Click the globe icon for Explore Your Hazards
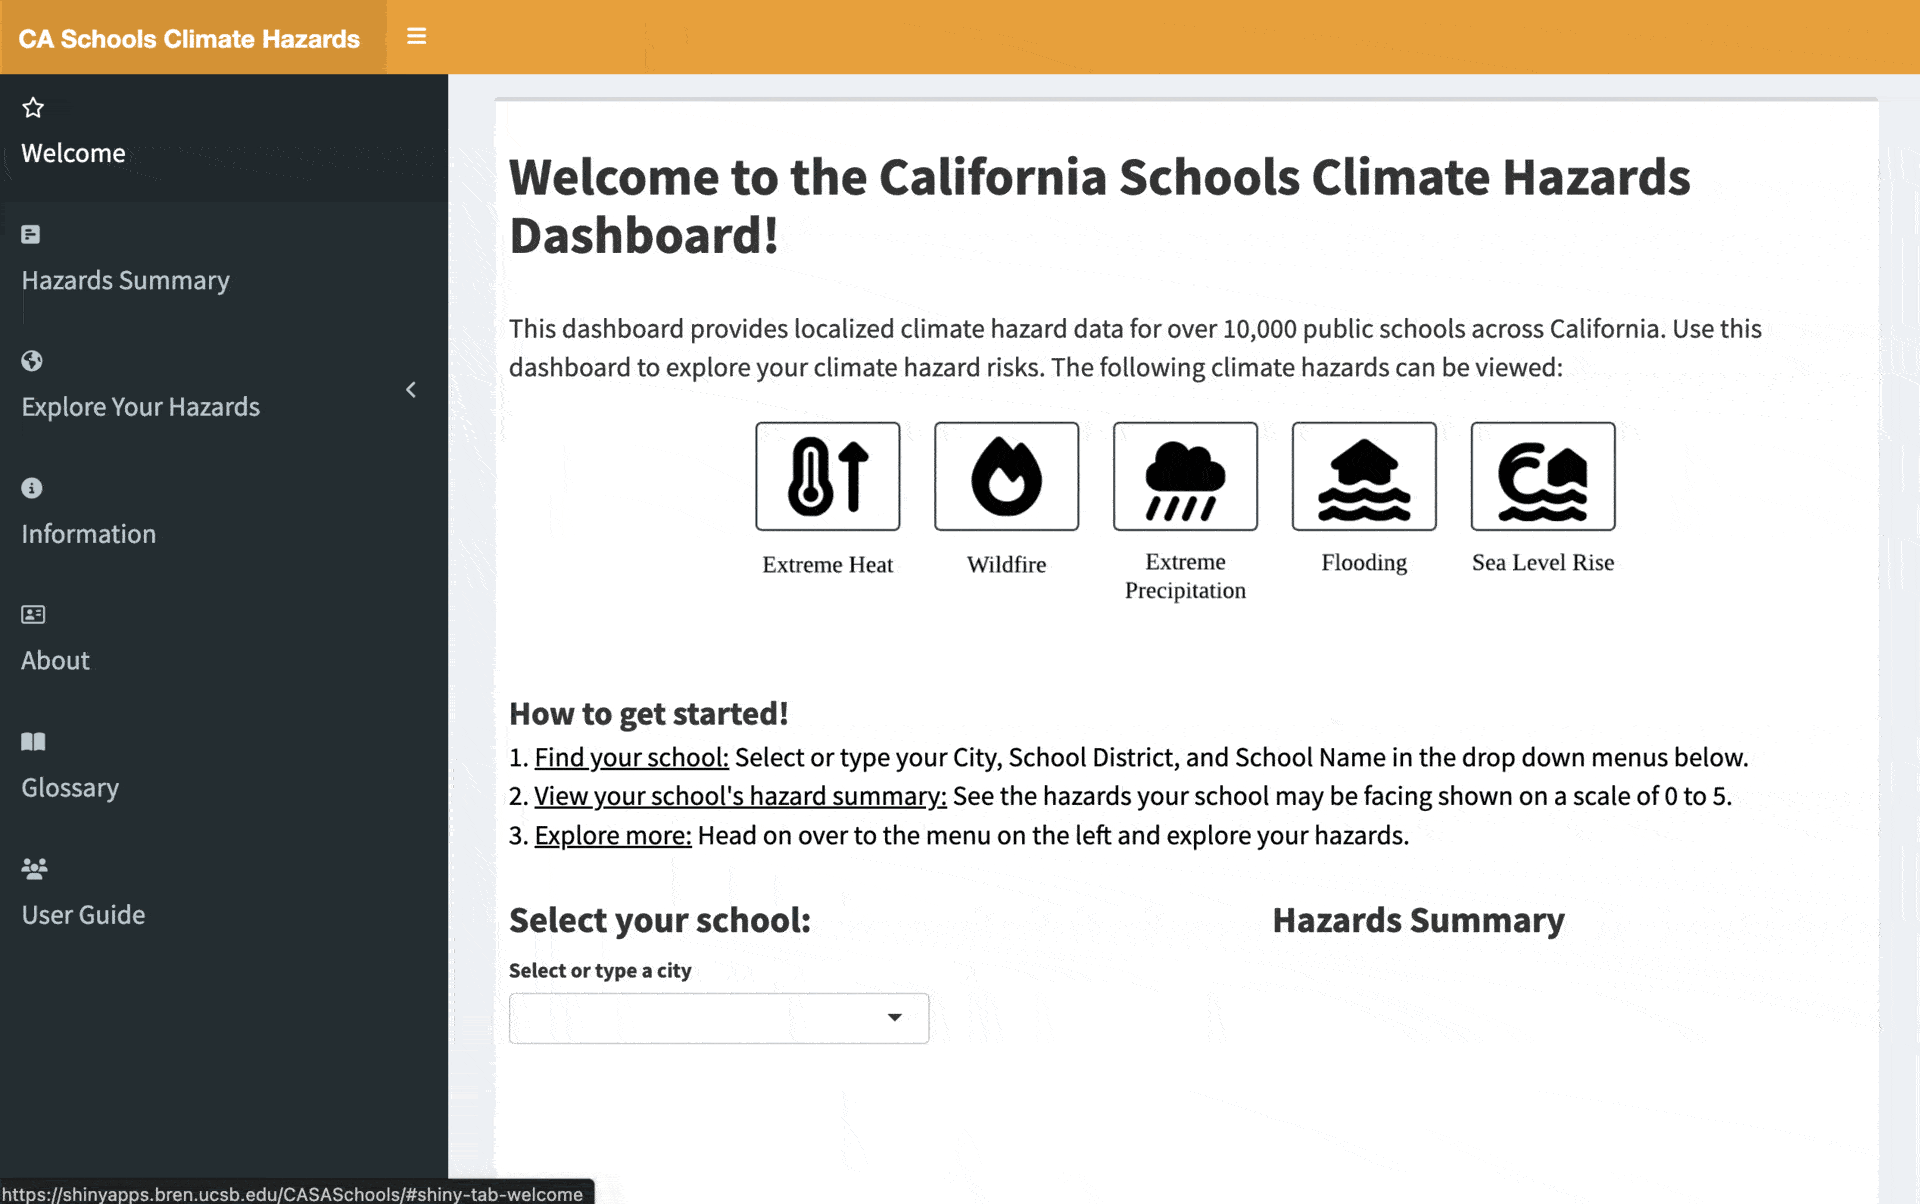 31,361
